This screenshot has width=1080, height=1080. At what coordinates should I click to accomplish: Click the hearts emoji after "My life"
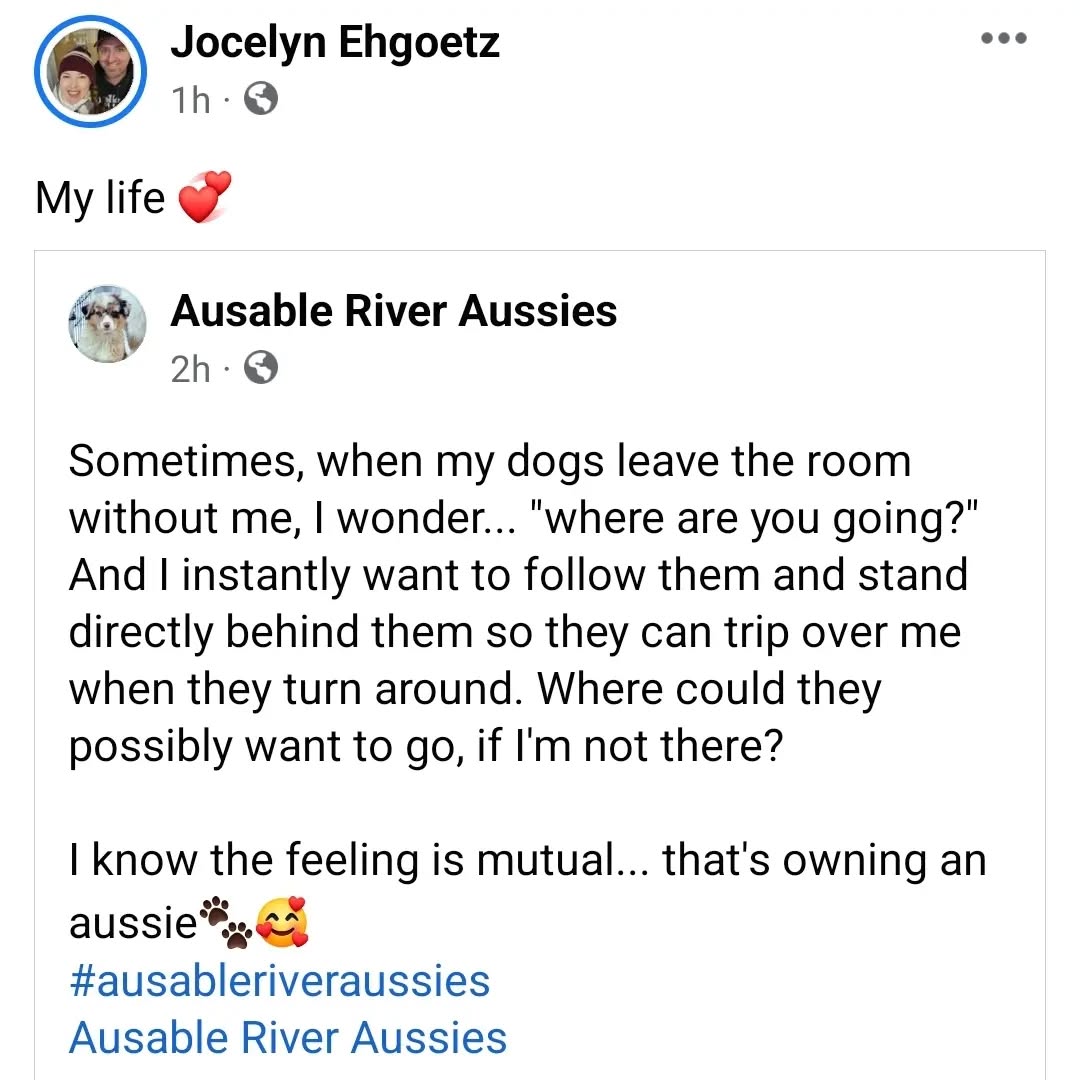pos(204,197)
